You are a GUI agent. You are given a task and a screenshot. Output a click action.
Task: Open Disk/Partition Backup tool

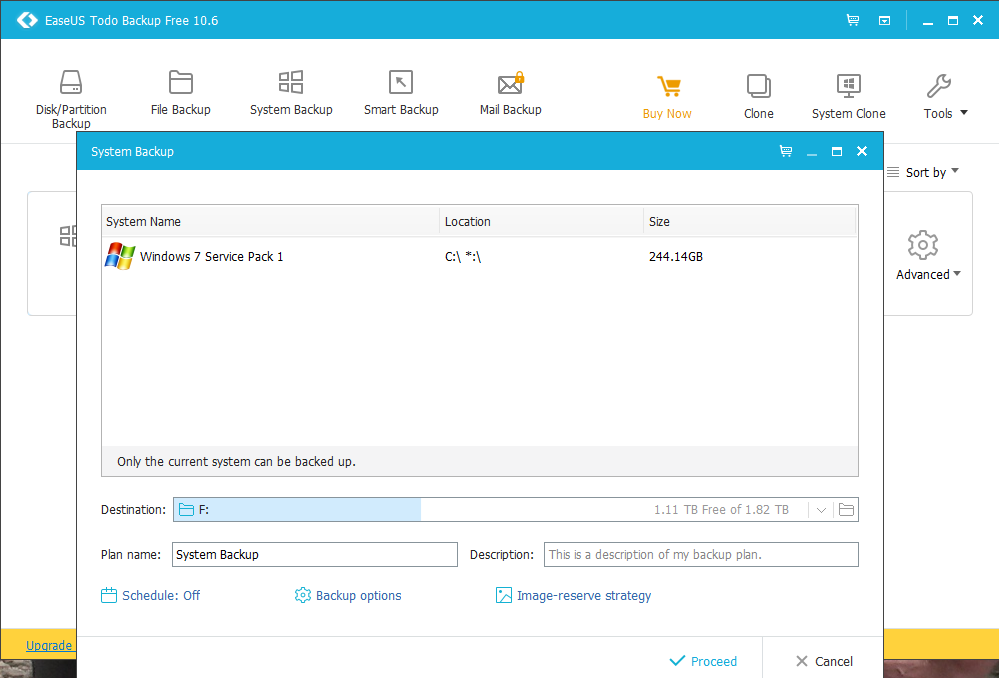(x=70, y=99)
